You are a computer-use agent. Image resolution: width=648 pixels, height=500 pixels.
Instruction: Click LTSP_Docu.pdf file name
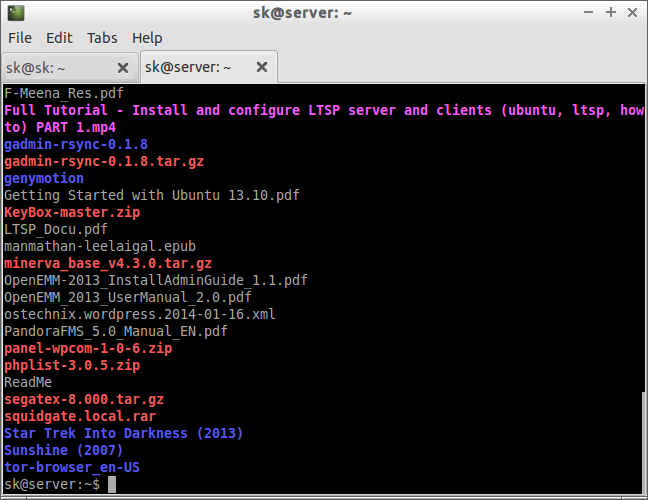[56, 229]
